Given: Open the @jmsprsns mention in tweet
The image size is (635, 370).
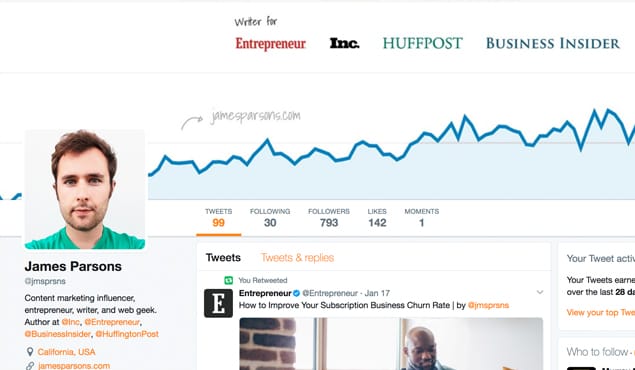Looking at the screenshot, I should pos(488,305).
